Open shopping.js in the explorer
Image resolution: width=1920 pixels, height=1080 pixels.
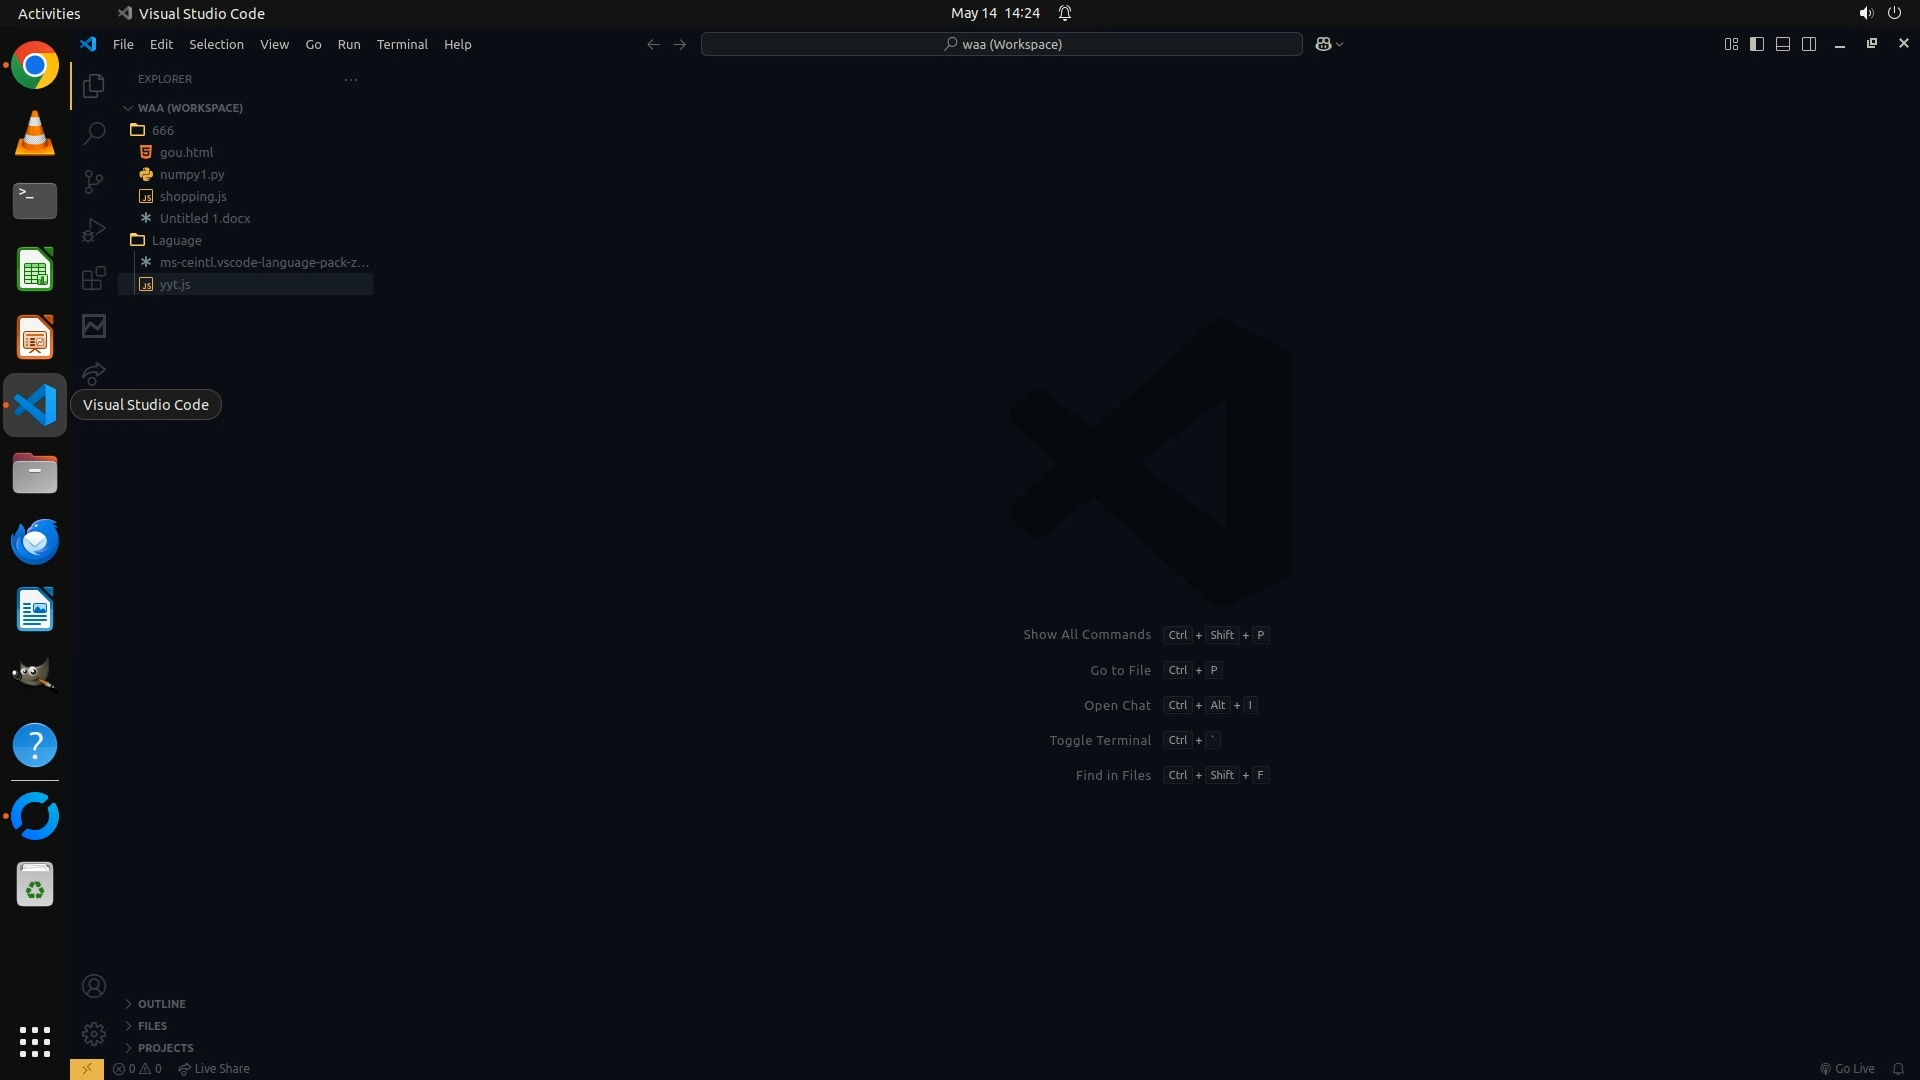[x=193, y=197]
